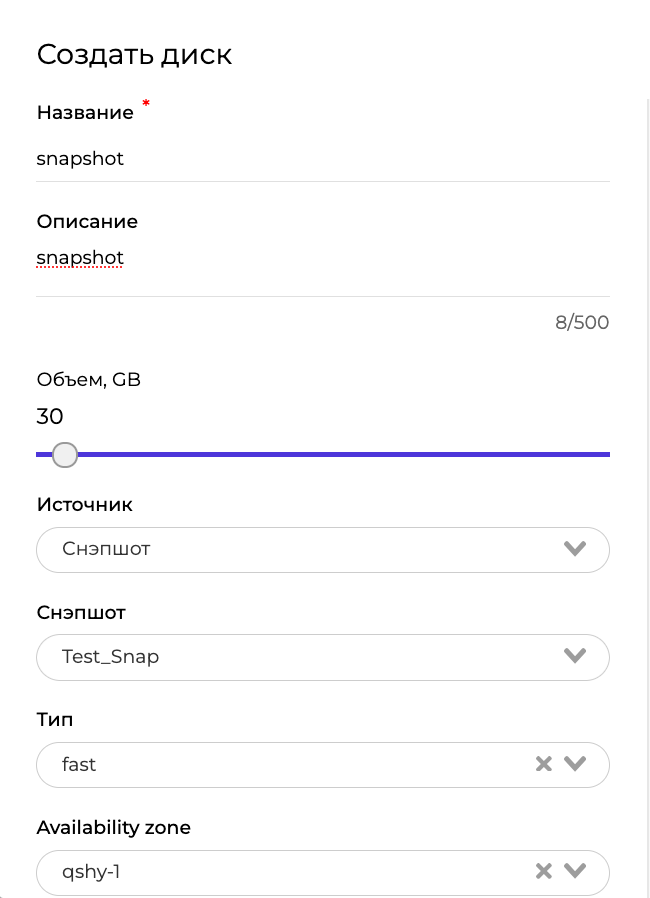Click the Availability zone label
This screenshot has width=650, height=898.
tap(113, 828)
